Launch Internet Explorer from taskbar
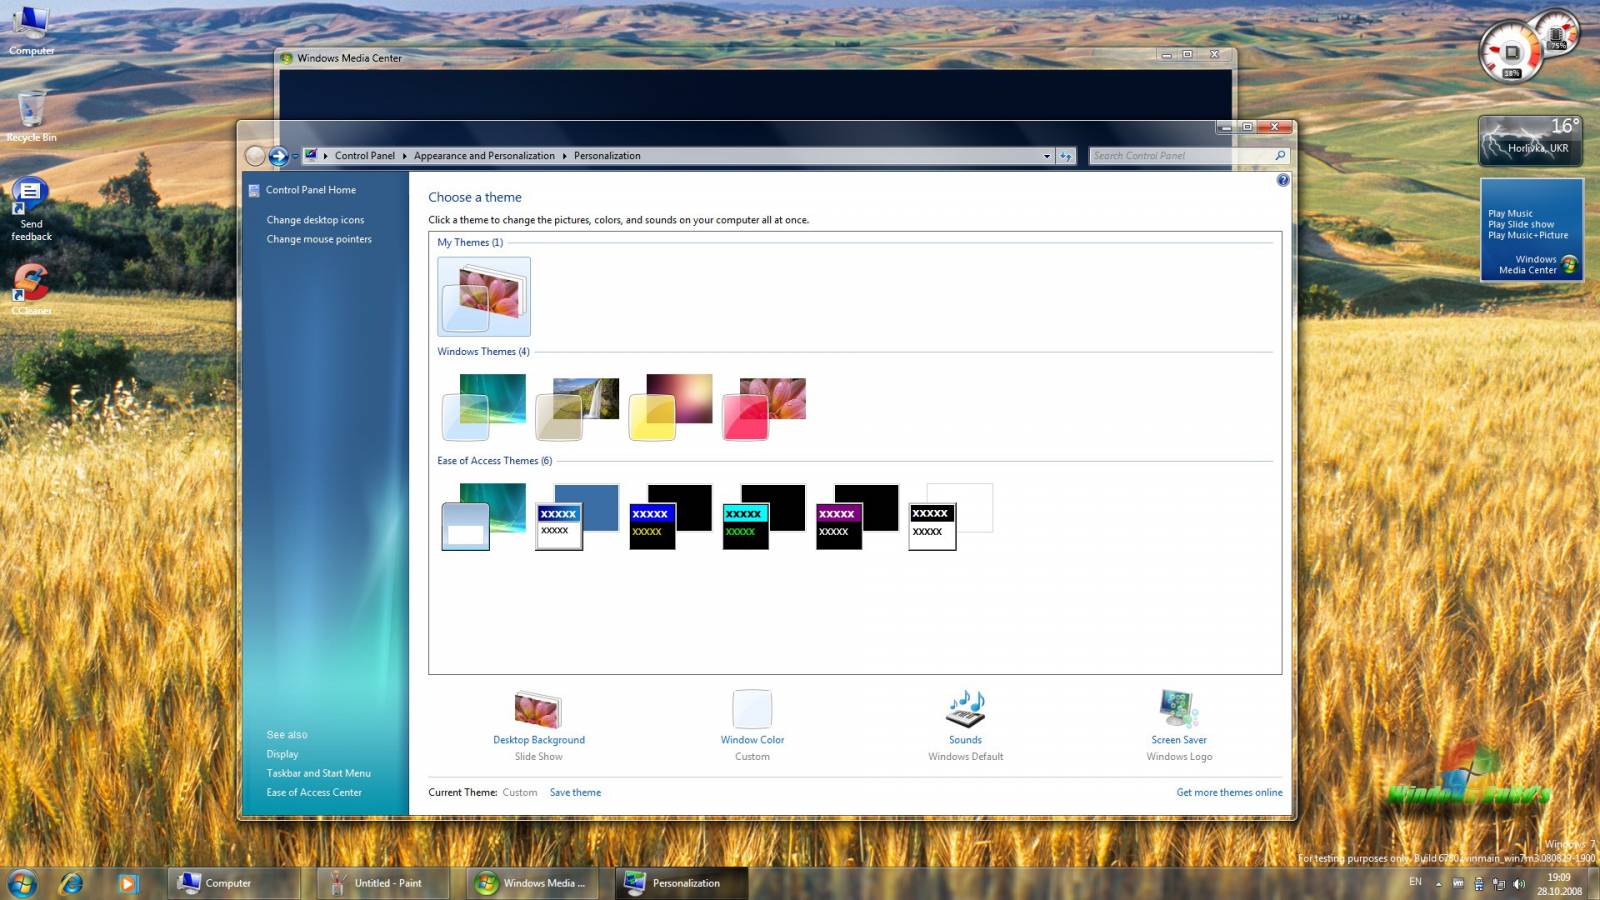Screen dimensions: 1600x900 click(x=71, y=883)
